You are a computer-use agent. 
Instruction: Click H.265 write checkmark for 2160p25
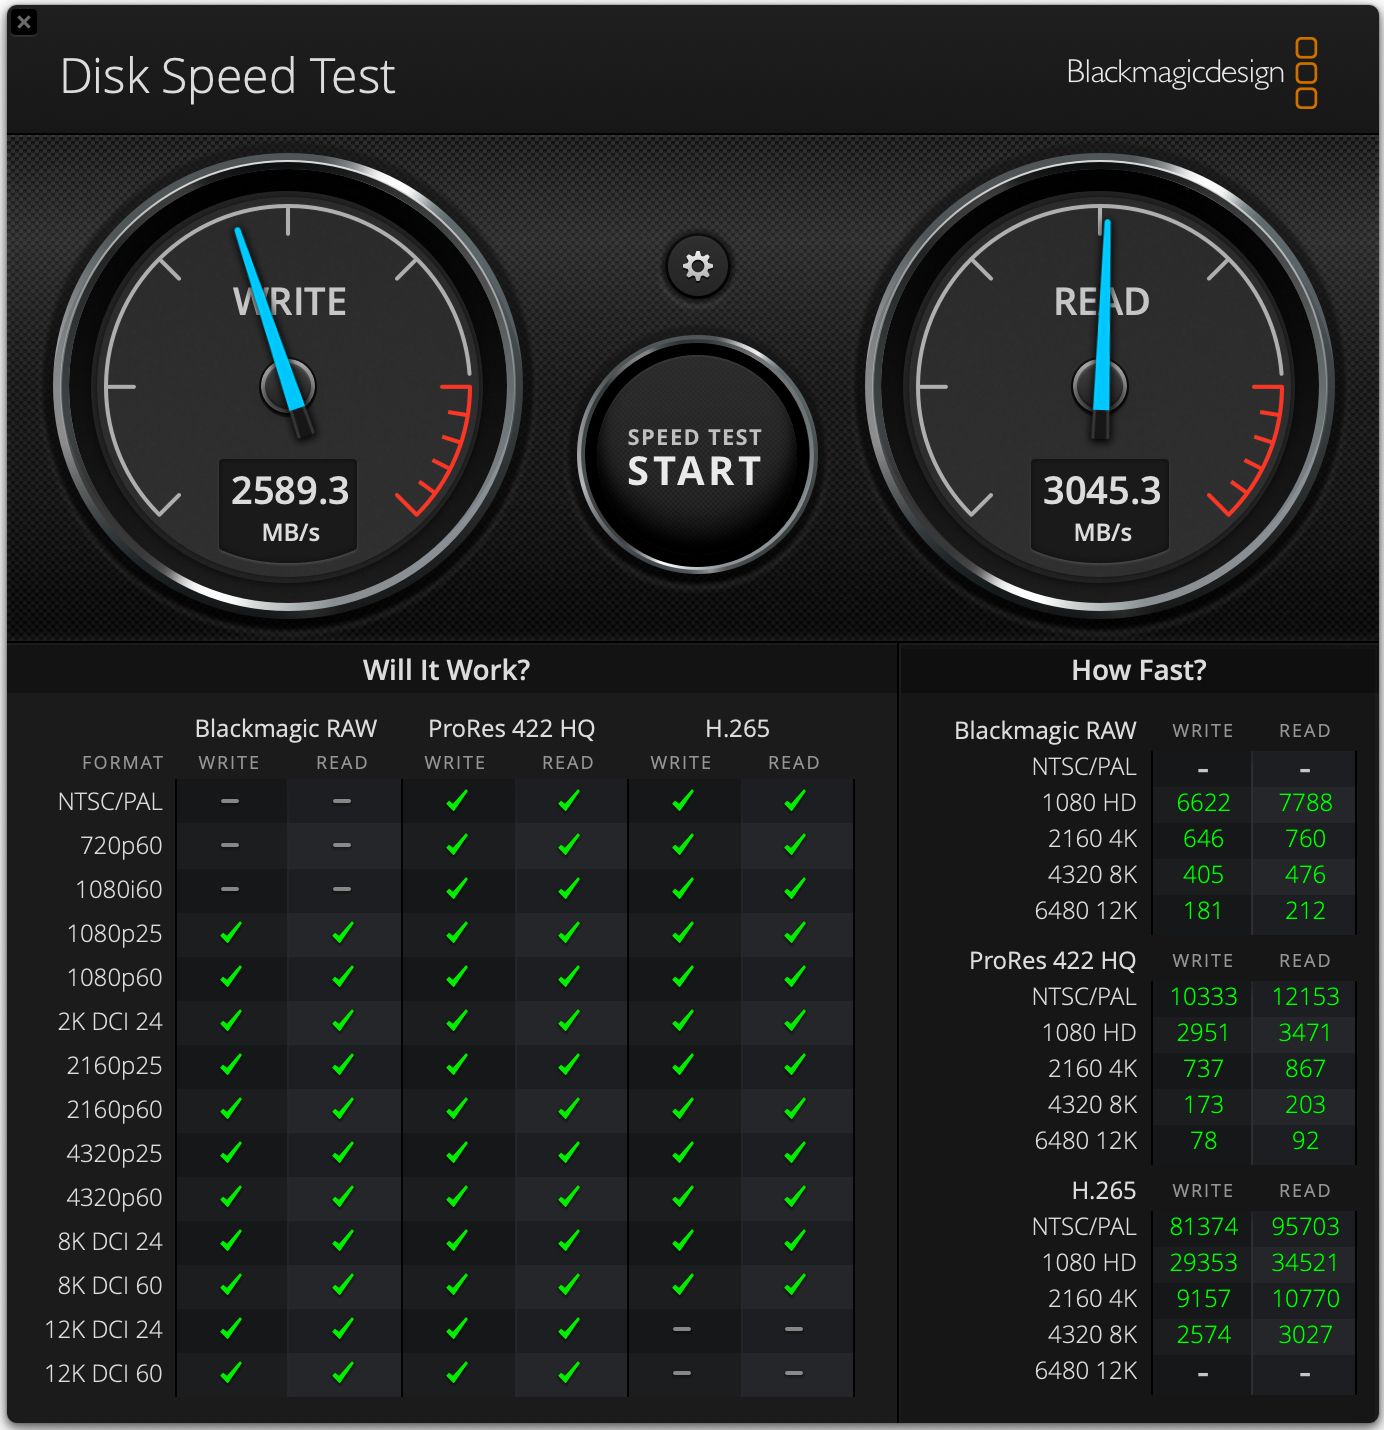click(x=682, y=1065)
